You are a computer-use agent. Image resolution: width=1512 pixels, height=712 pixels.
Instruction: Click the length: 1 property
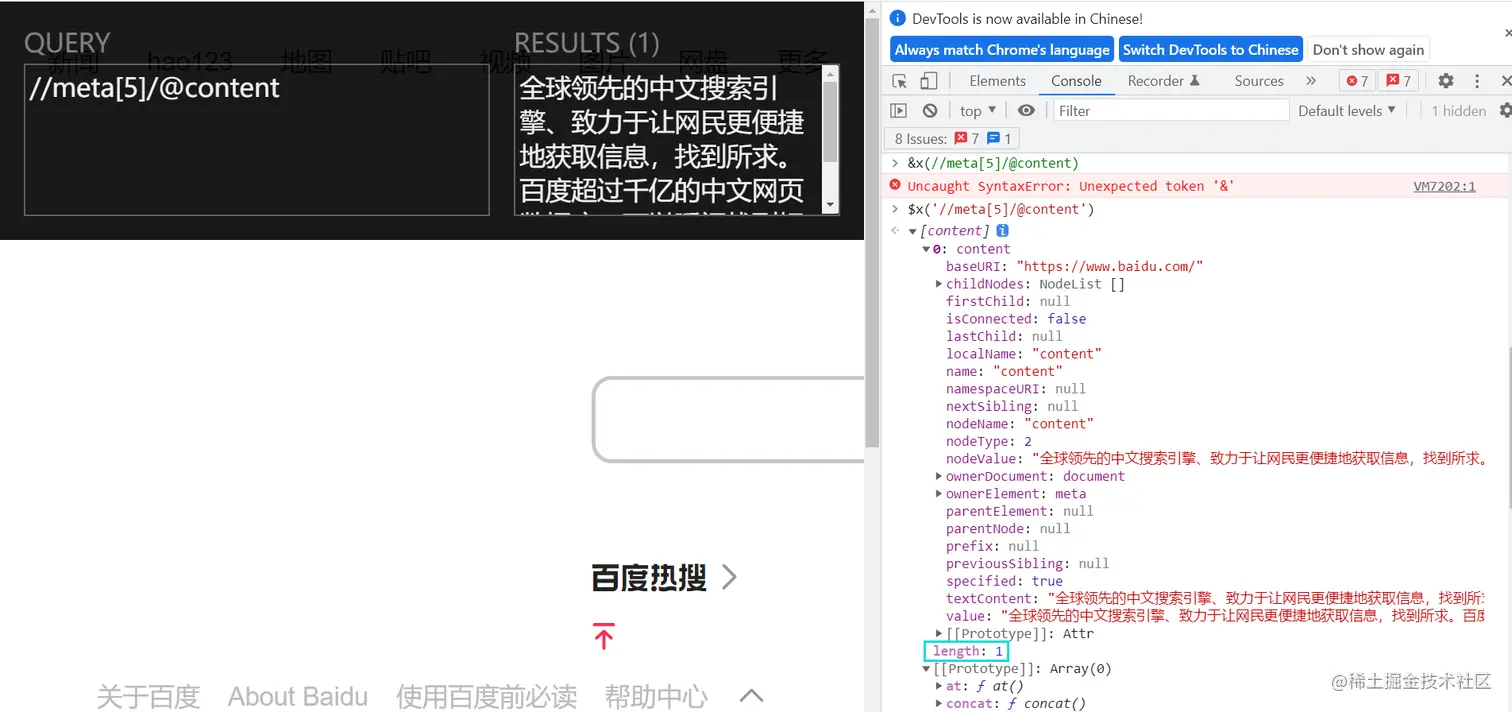point(967,651)
